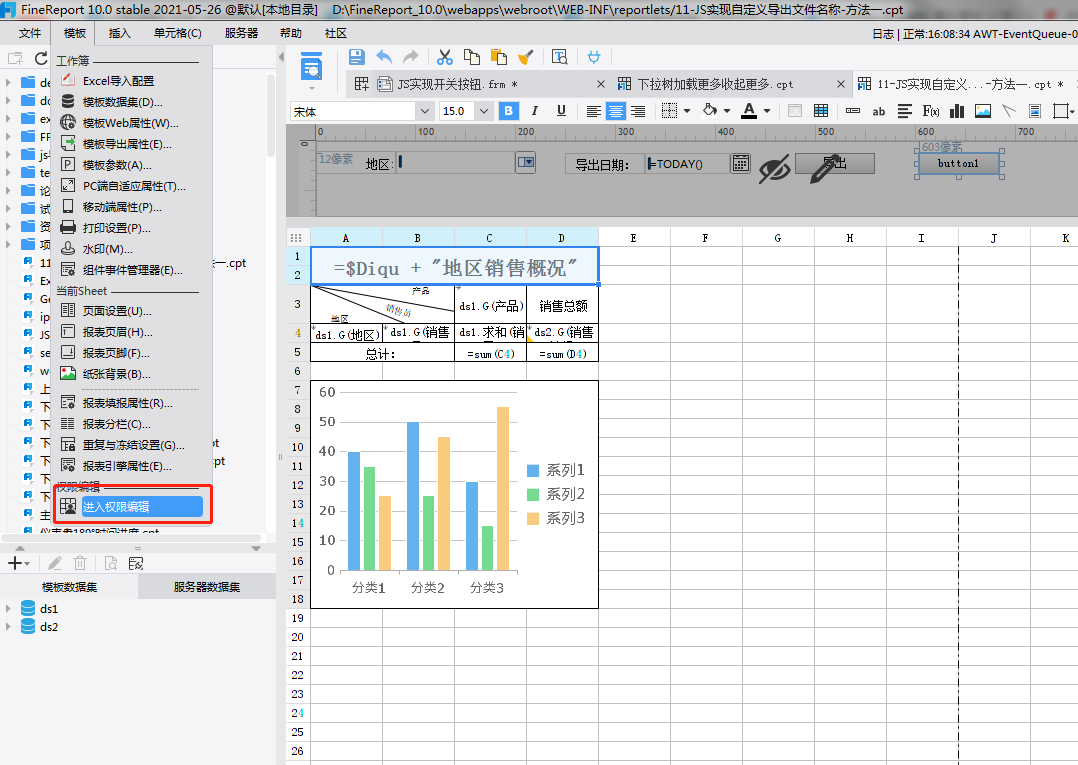This screenshot has width=1078, height=765.
Task: Switch to 模板数据集 tab
Action: click(x=69, y=587)
